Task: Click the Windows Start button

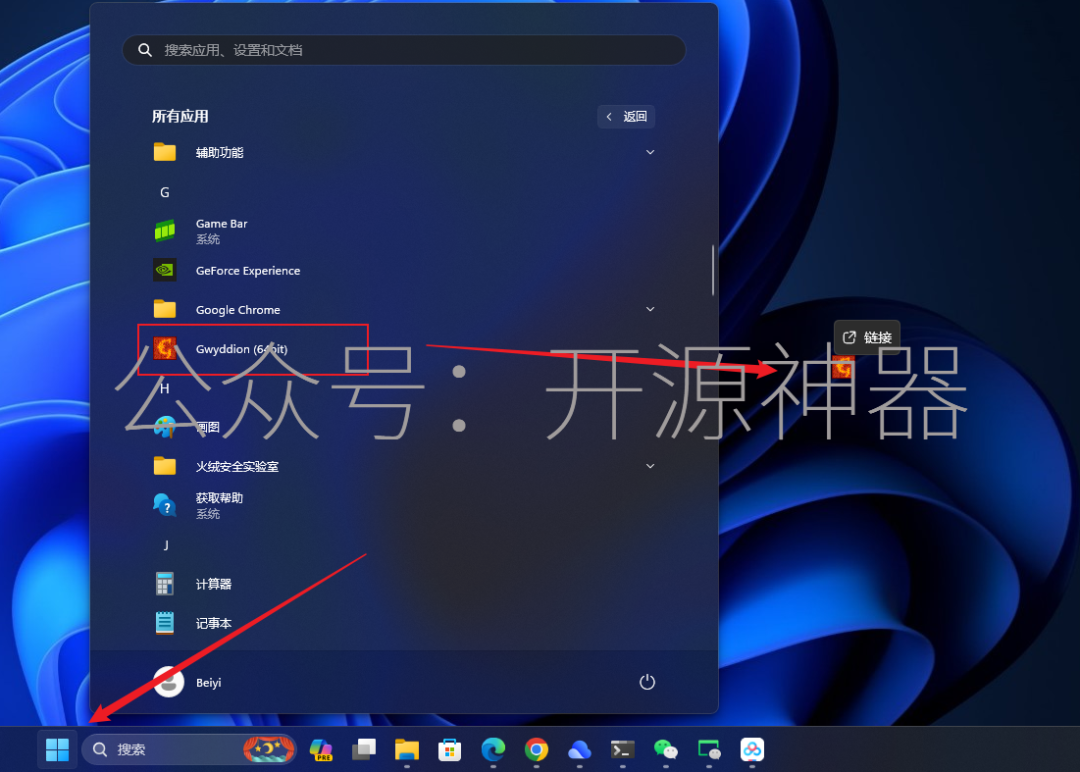Action: (x=57, y=749)
